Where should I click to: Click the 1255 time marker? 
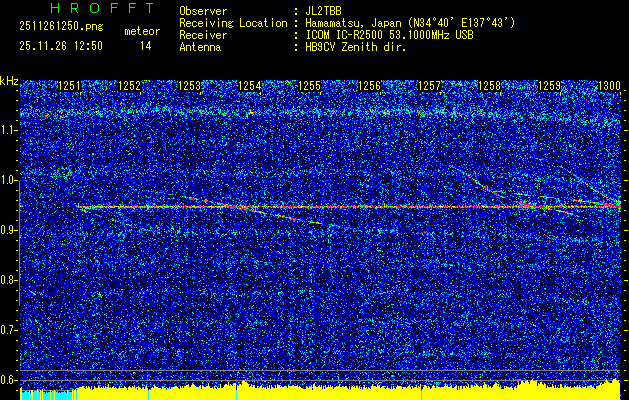coord(309,87)
